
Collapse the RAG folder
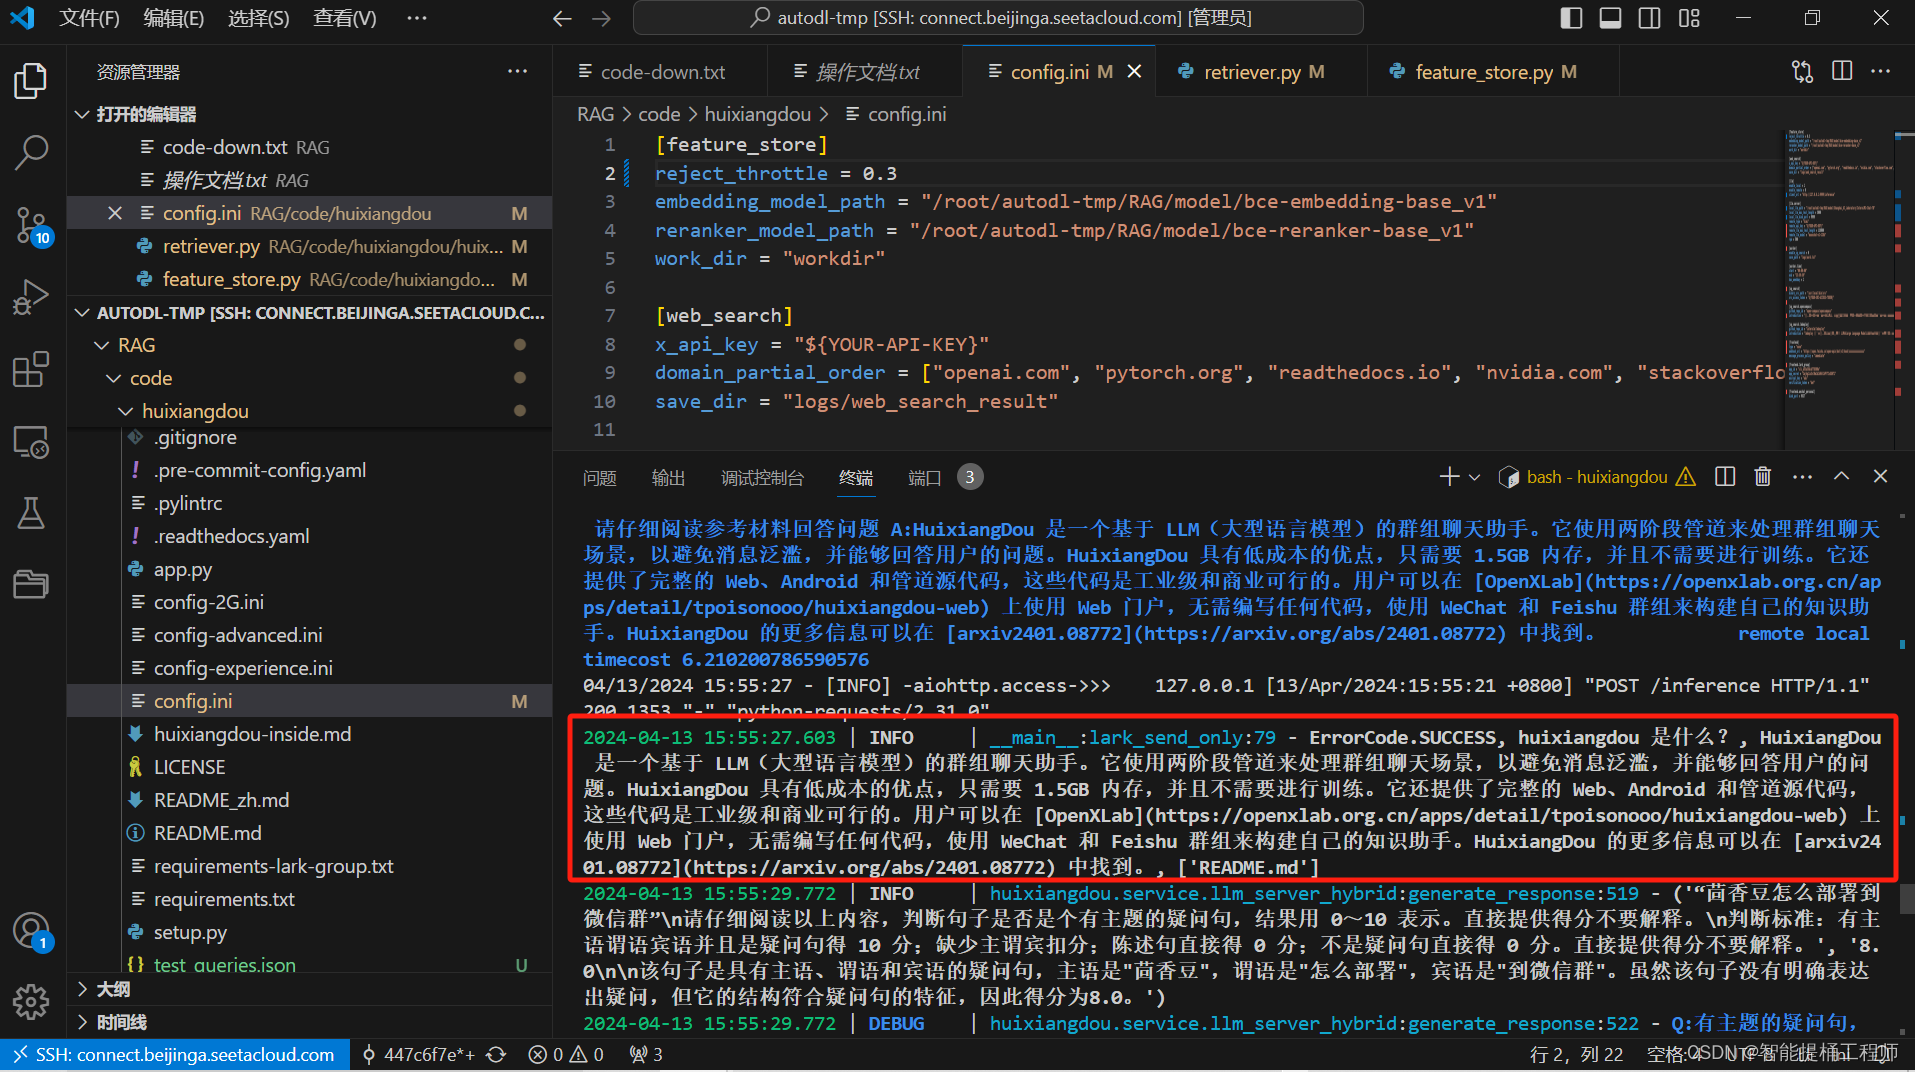(x=310, y=345)
